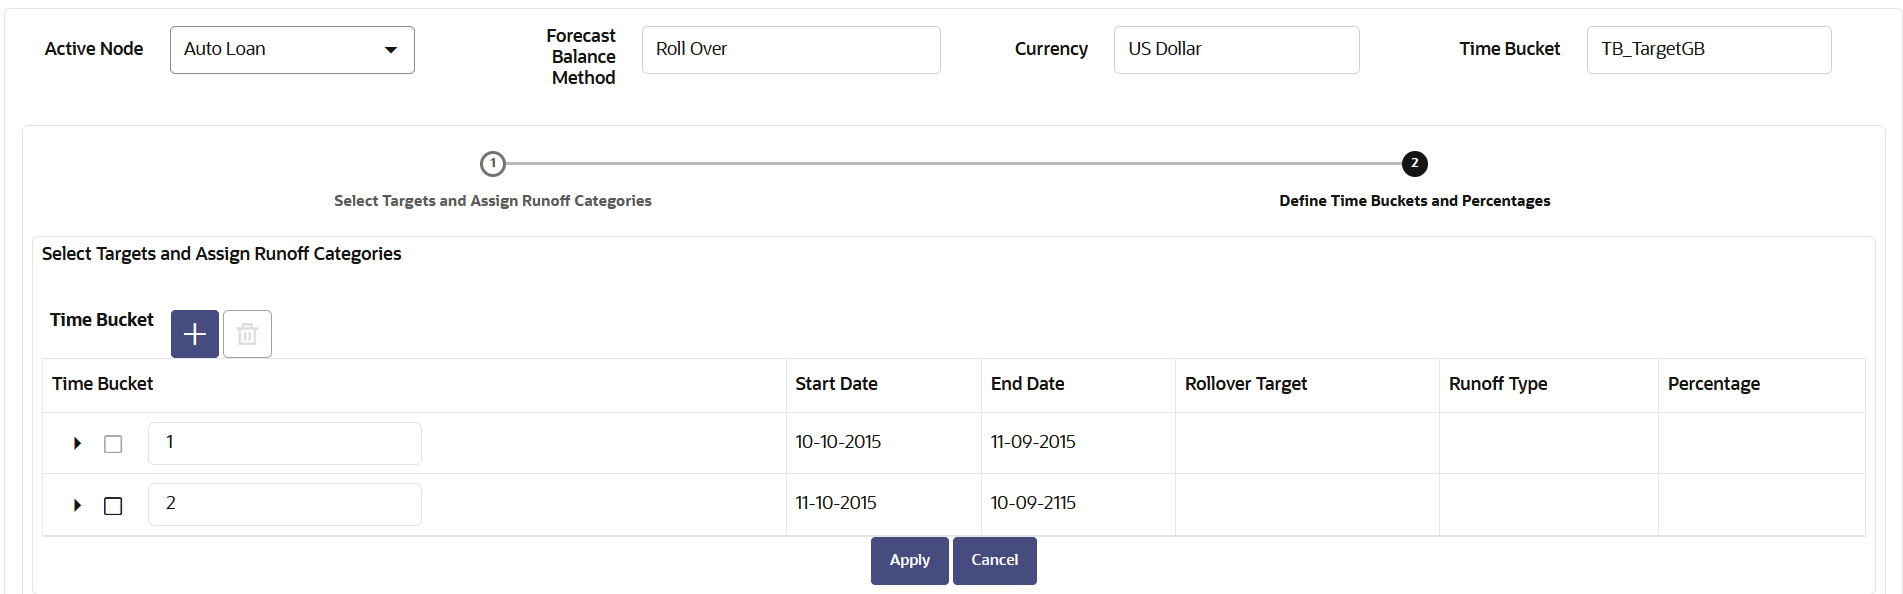Select the Percentage column header
This screenshot has width=1903, height=594.
point(1714,384)
